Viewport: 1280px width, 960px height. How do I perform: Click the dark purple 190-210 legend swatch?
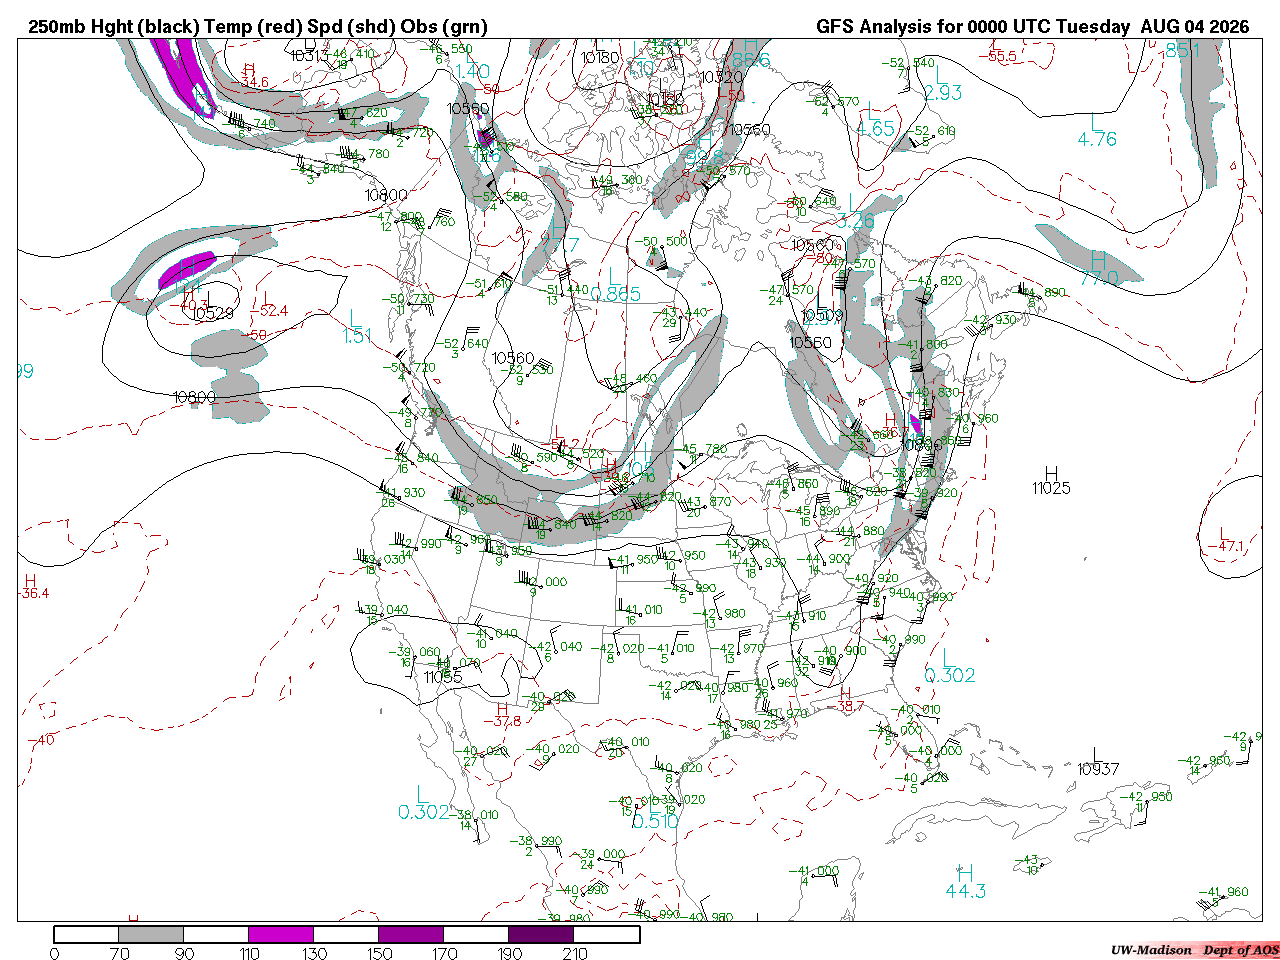tap(541, 934)
